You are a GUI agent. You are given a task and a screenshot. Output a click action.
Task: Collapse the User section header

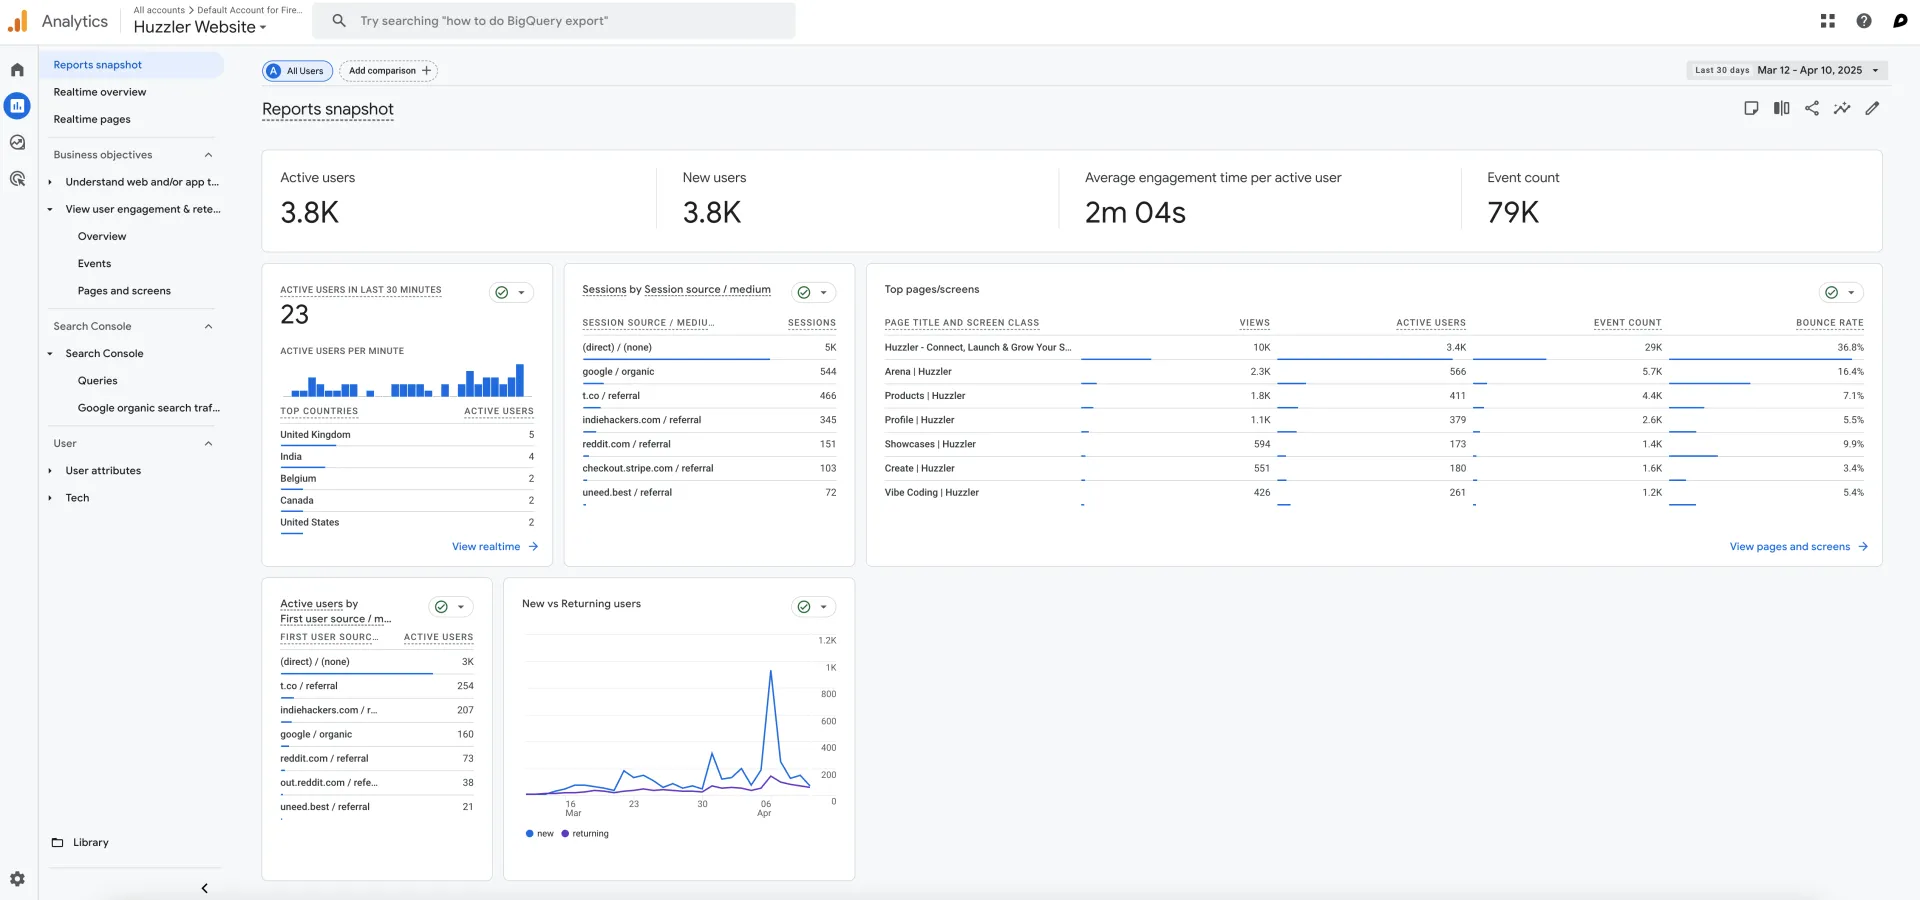[208, 444]
